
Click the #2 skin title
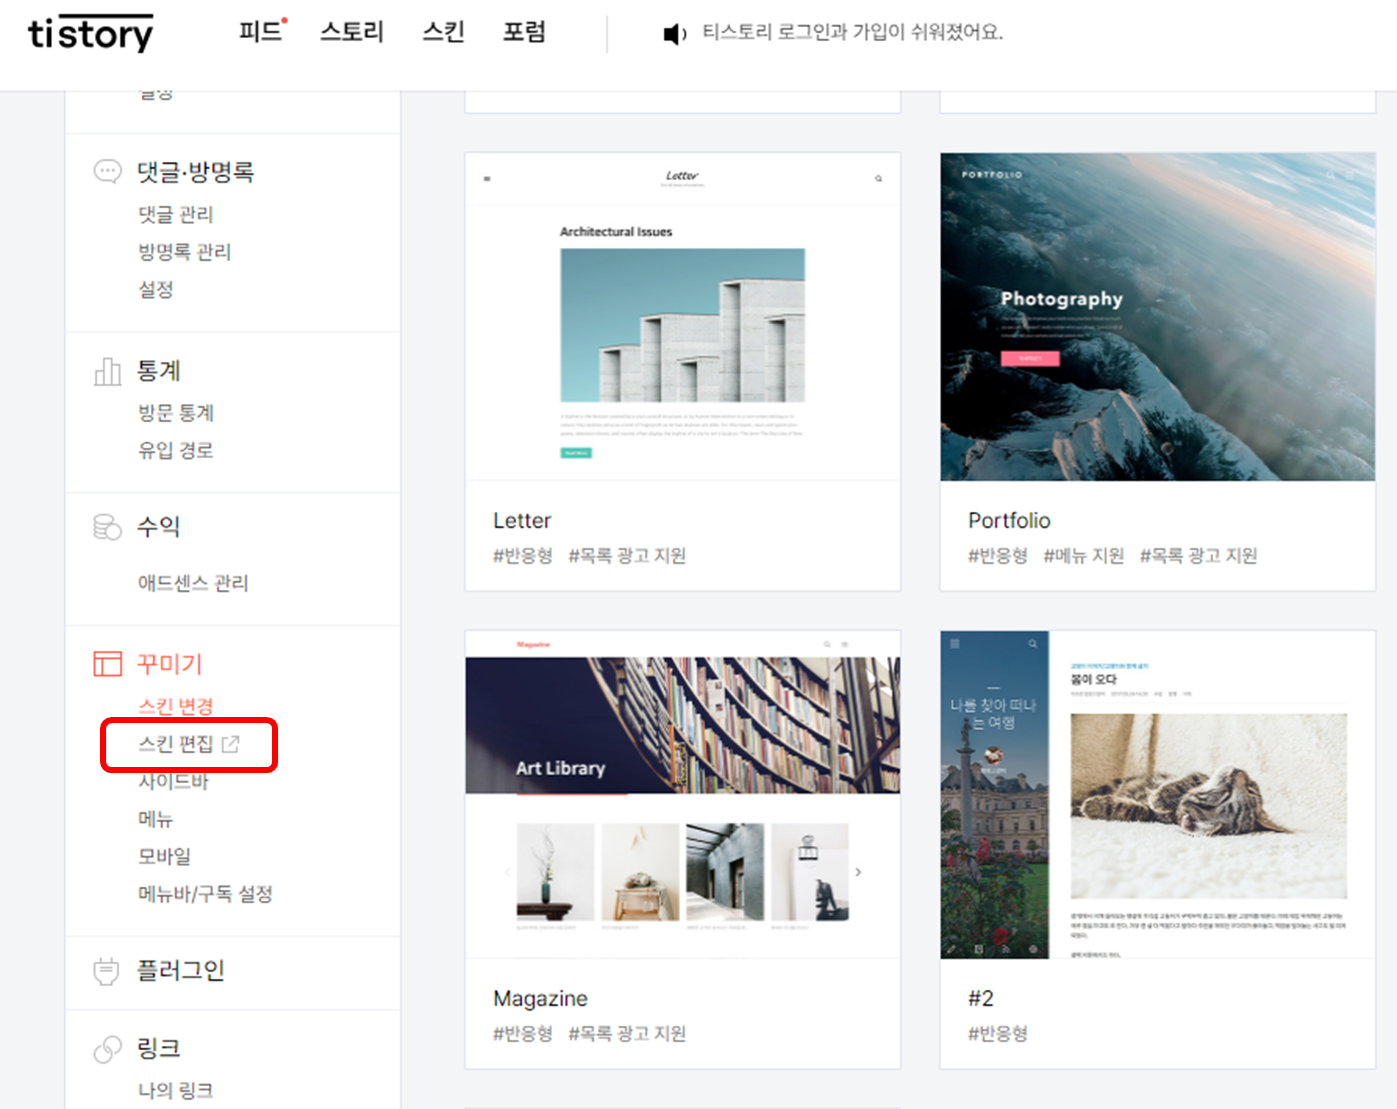pyautogui.click(x=981, y=999)
